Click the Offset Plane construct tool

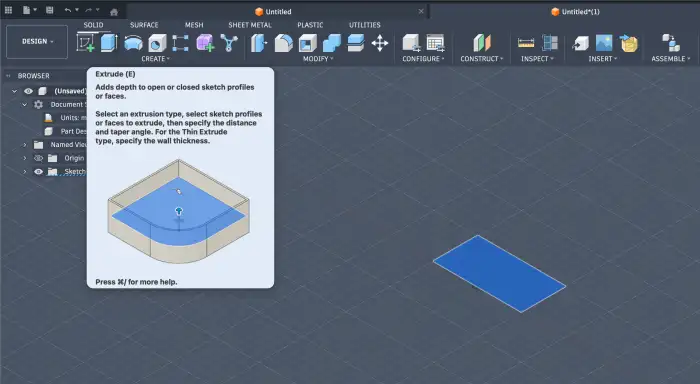[482, 43]
